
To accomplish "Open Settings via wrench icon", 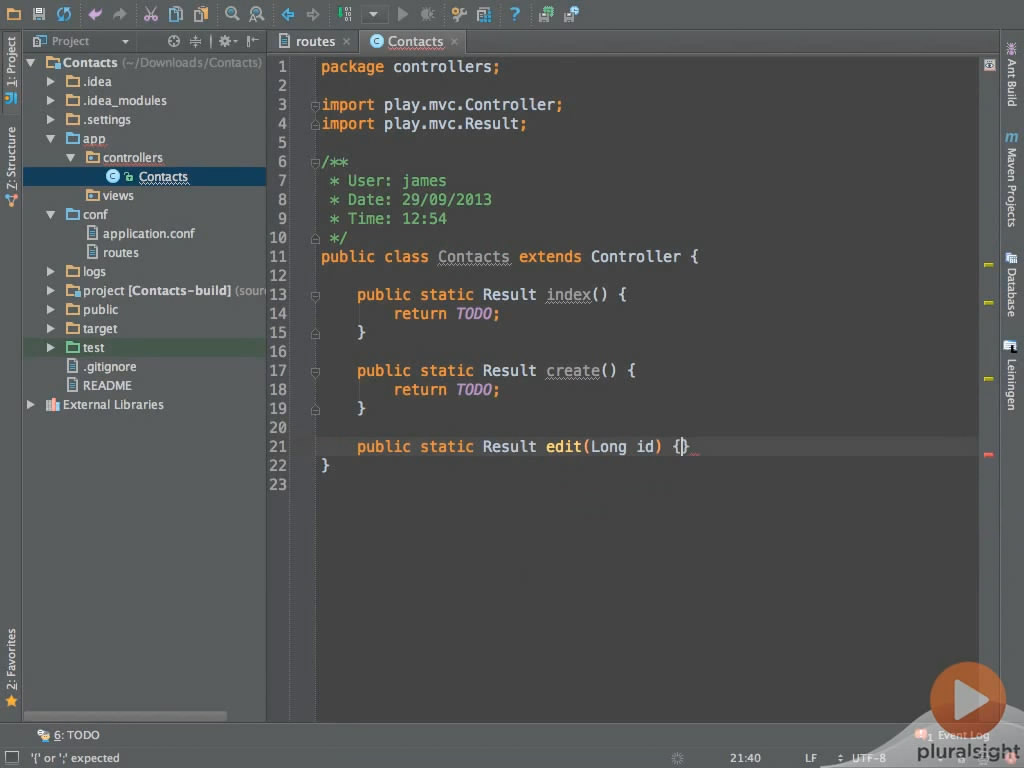I will 459,14.
